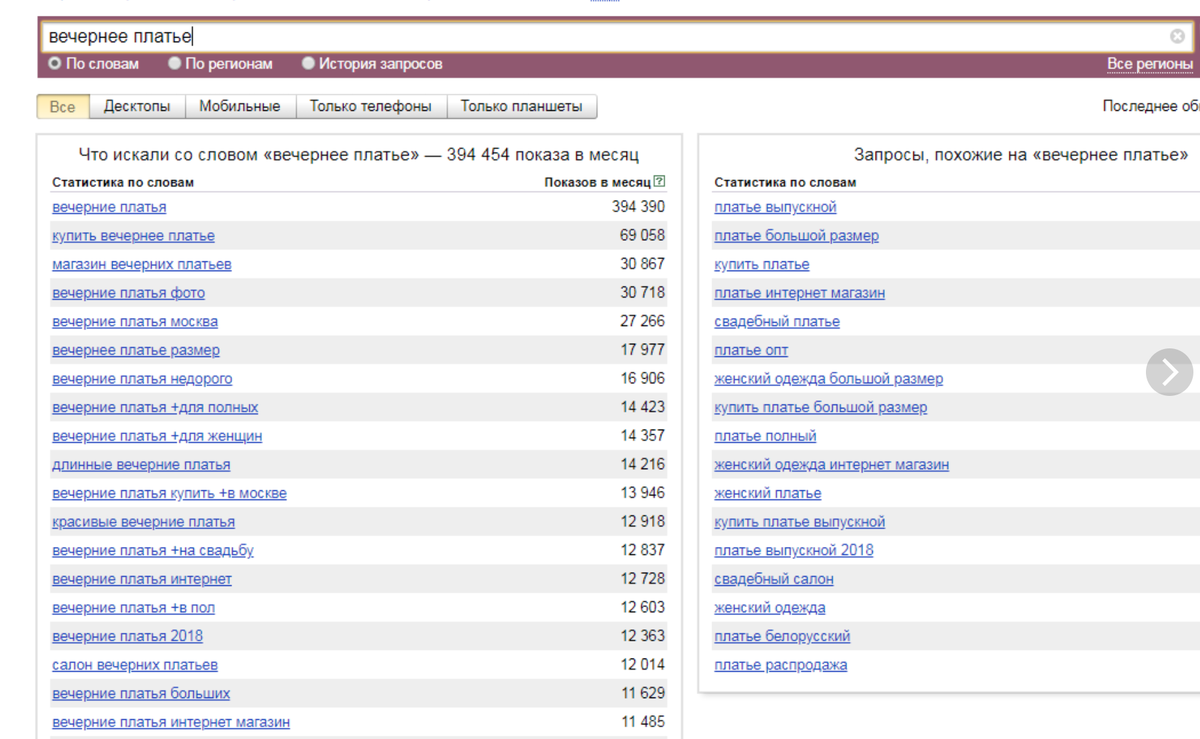Open the Все регионы region selector
The image size is (1200, 739).
[1150, 64]
